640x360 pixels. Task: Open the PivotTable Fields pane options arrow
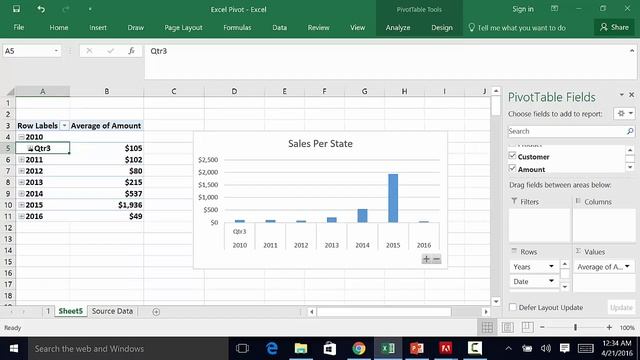[x=621, y=95]
